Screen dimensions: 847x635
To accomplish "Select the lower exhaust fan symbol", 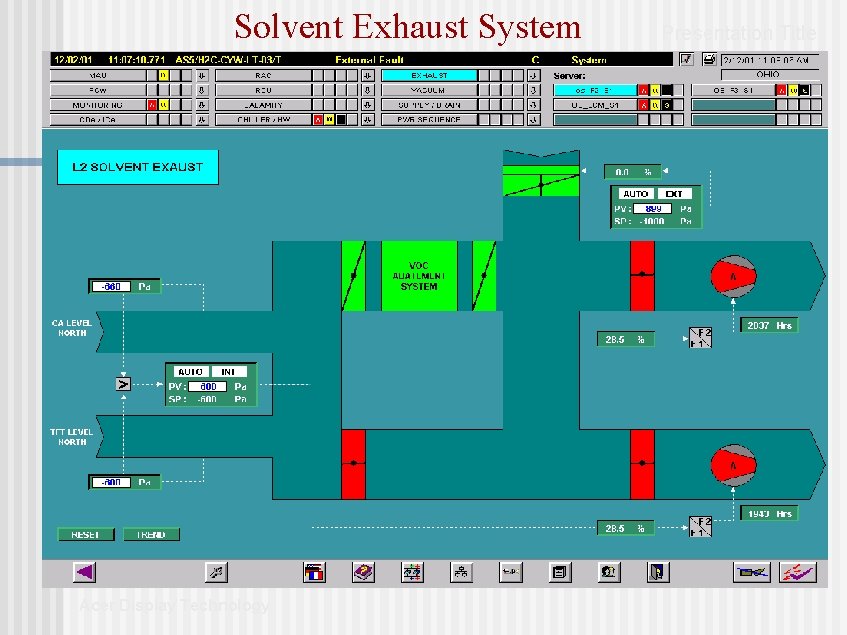I will [733, 465].
